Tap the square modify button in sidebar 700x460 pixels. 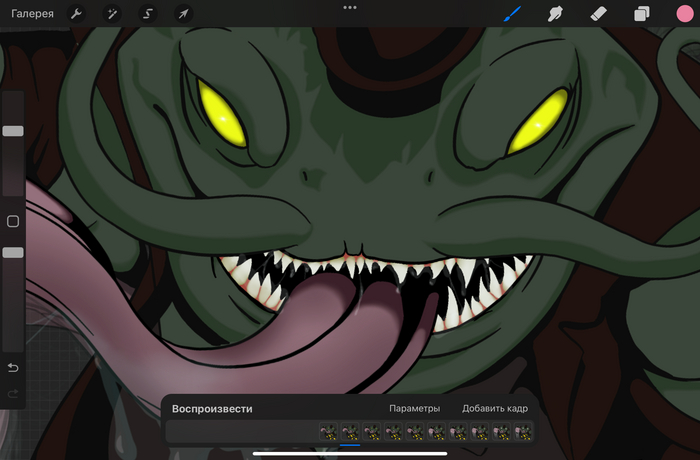pyautogui.click(x=13, y=221)
